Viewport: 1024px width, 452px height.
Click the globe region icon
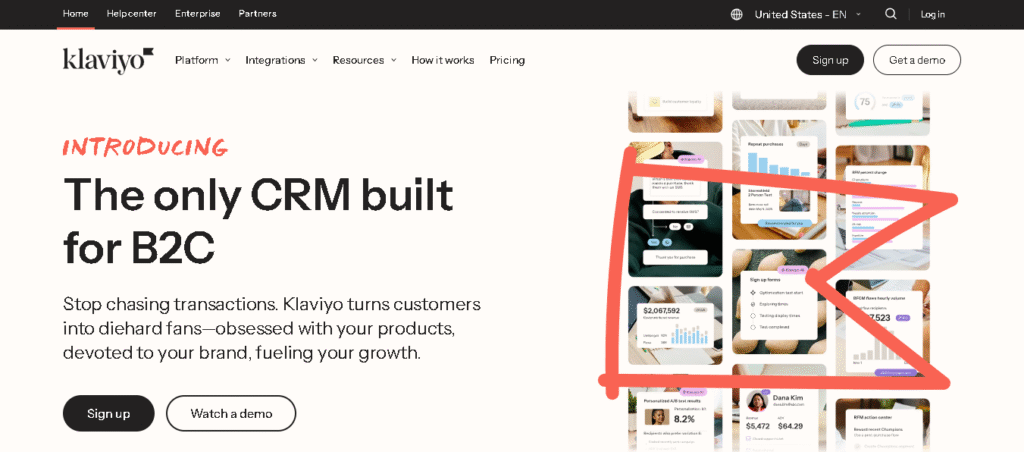point(737,14)
